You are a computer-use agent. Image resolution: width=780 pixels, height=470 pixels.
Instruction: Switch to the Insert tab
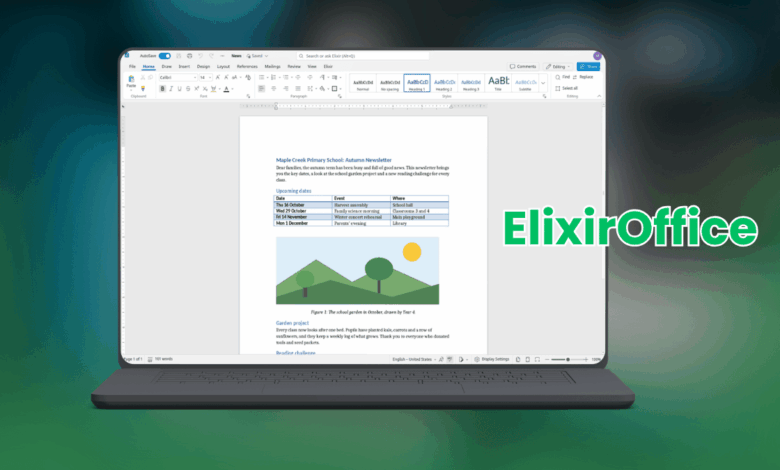[184, 66]
